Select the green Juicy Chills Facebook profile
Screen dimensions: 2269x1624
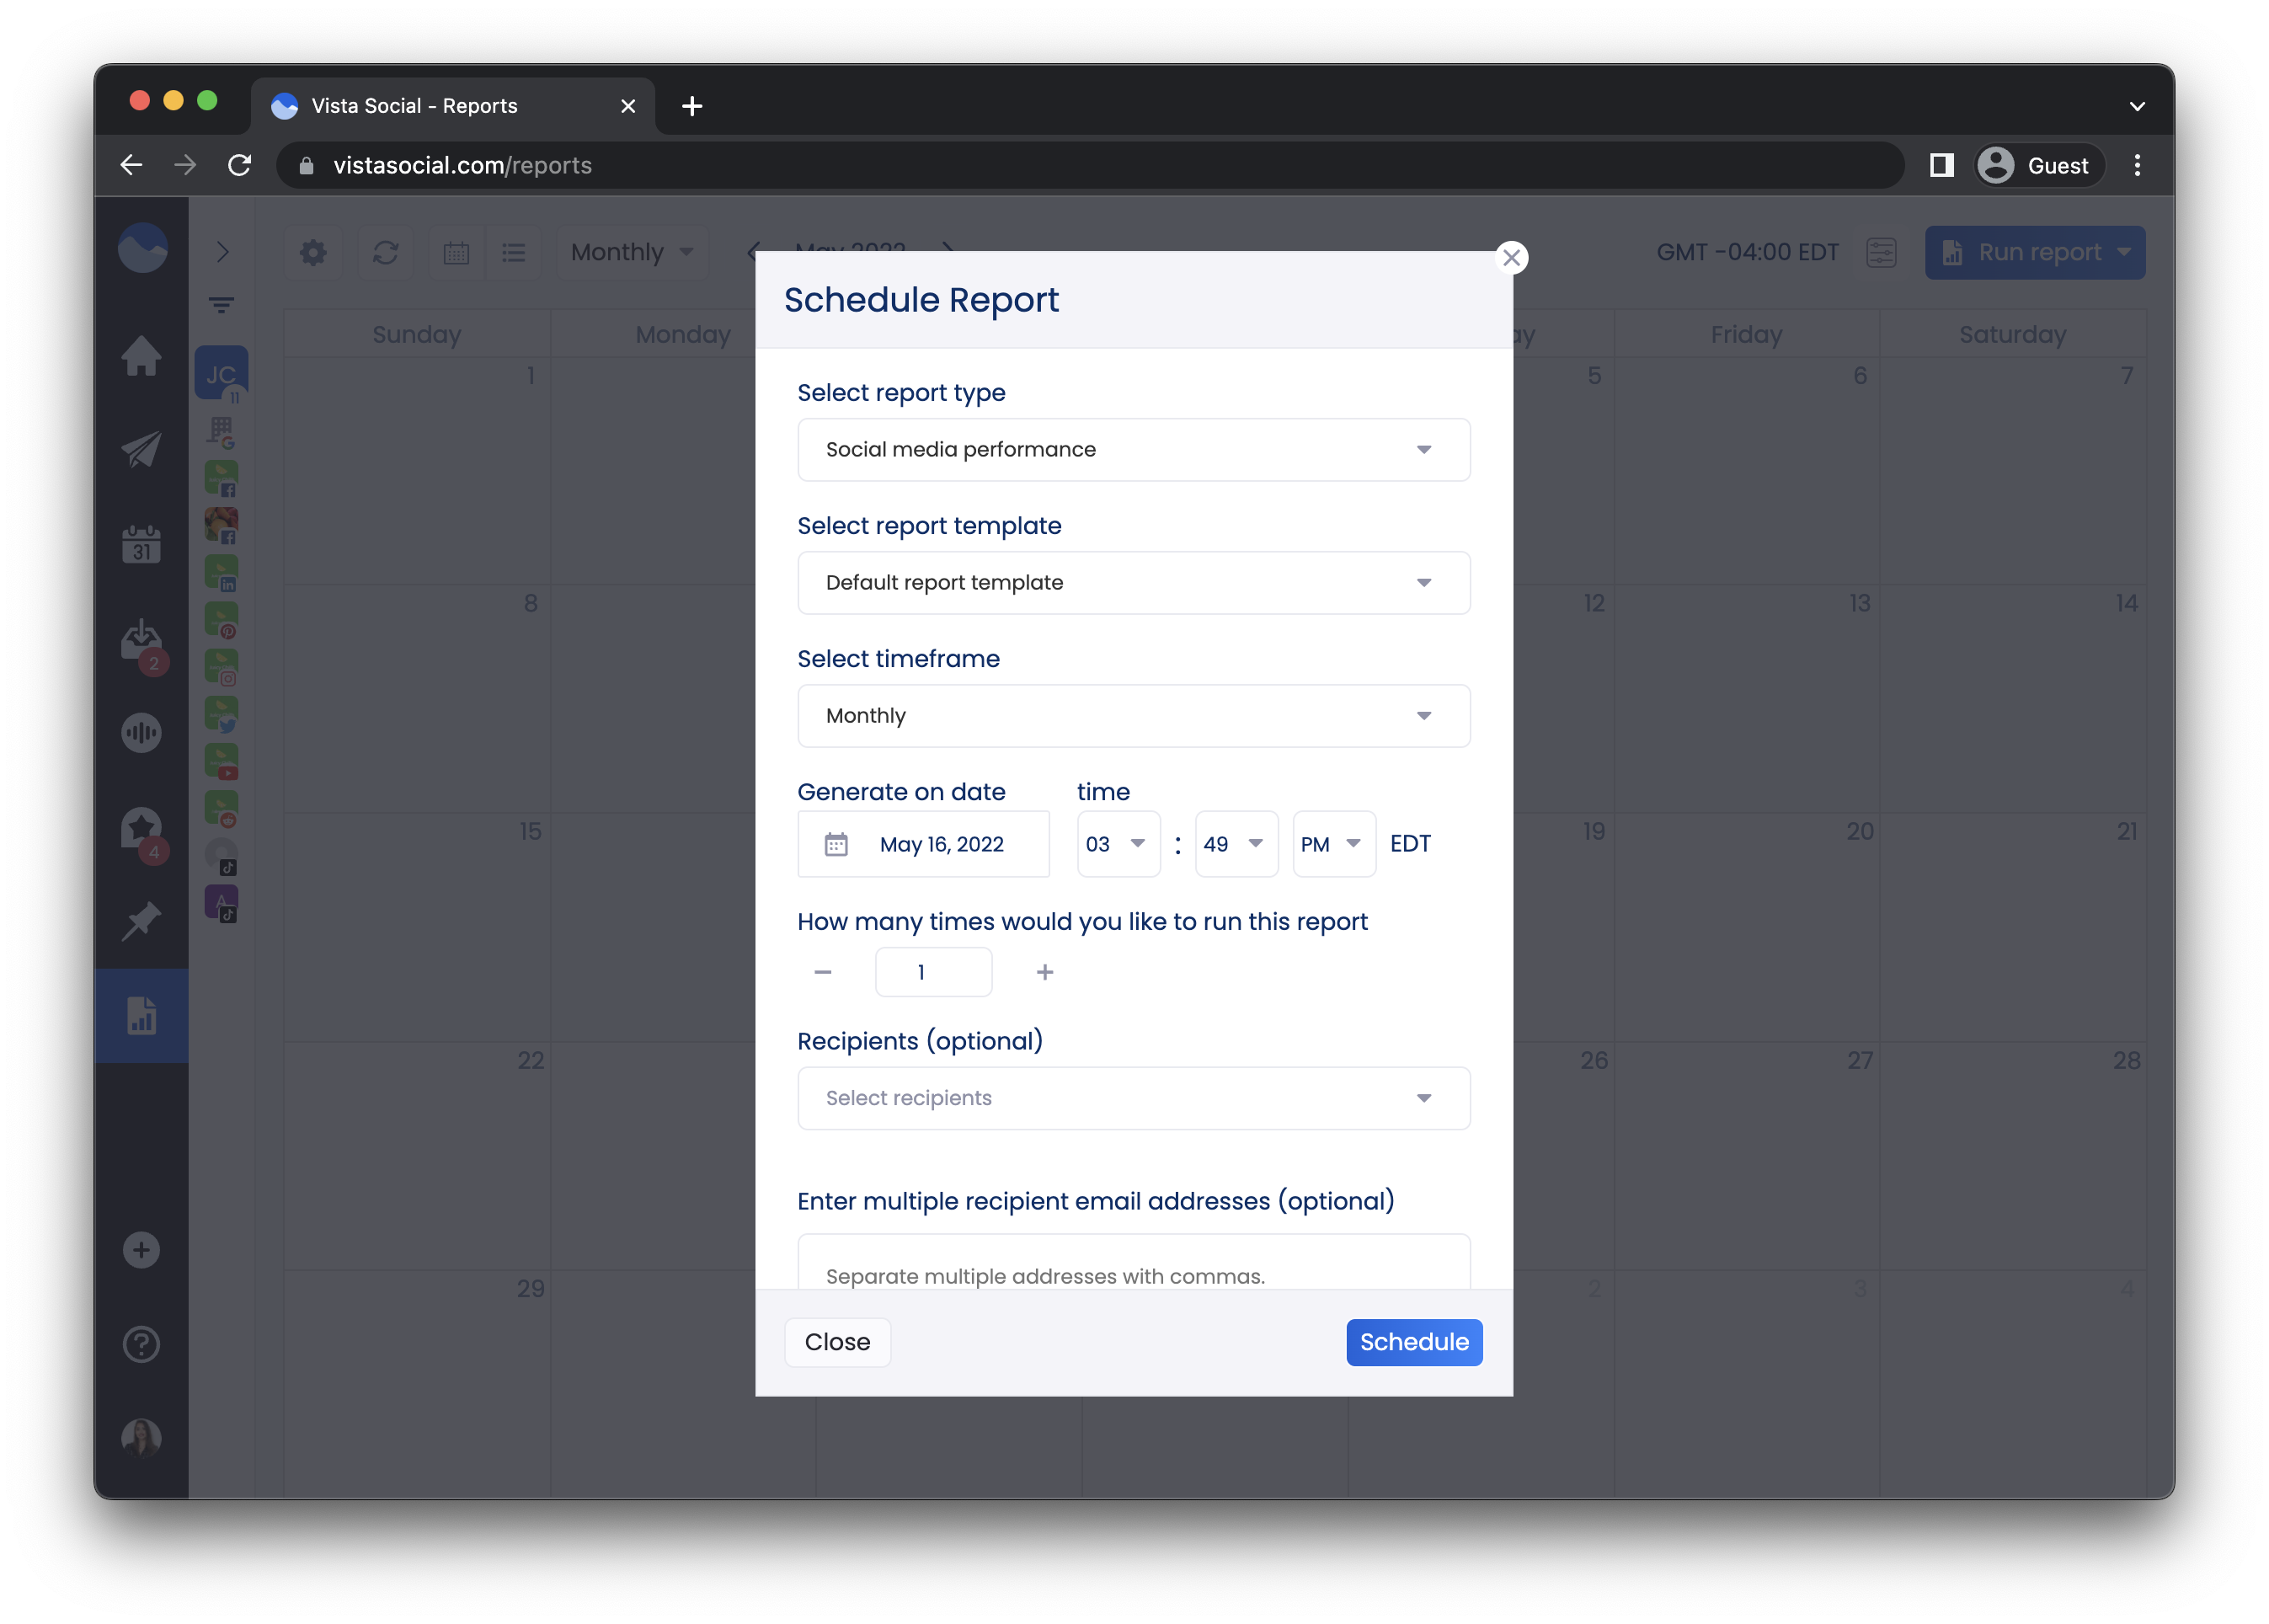click(x=221, y=478)
